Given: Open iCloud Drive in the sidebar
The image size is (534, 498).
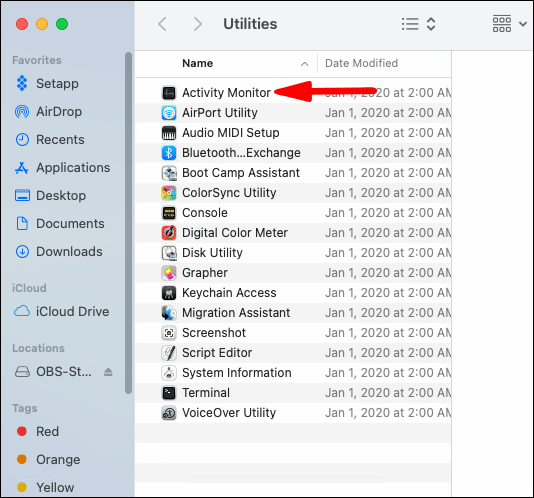Looking at the screenshot, I should (73, 311).
